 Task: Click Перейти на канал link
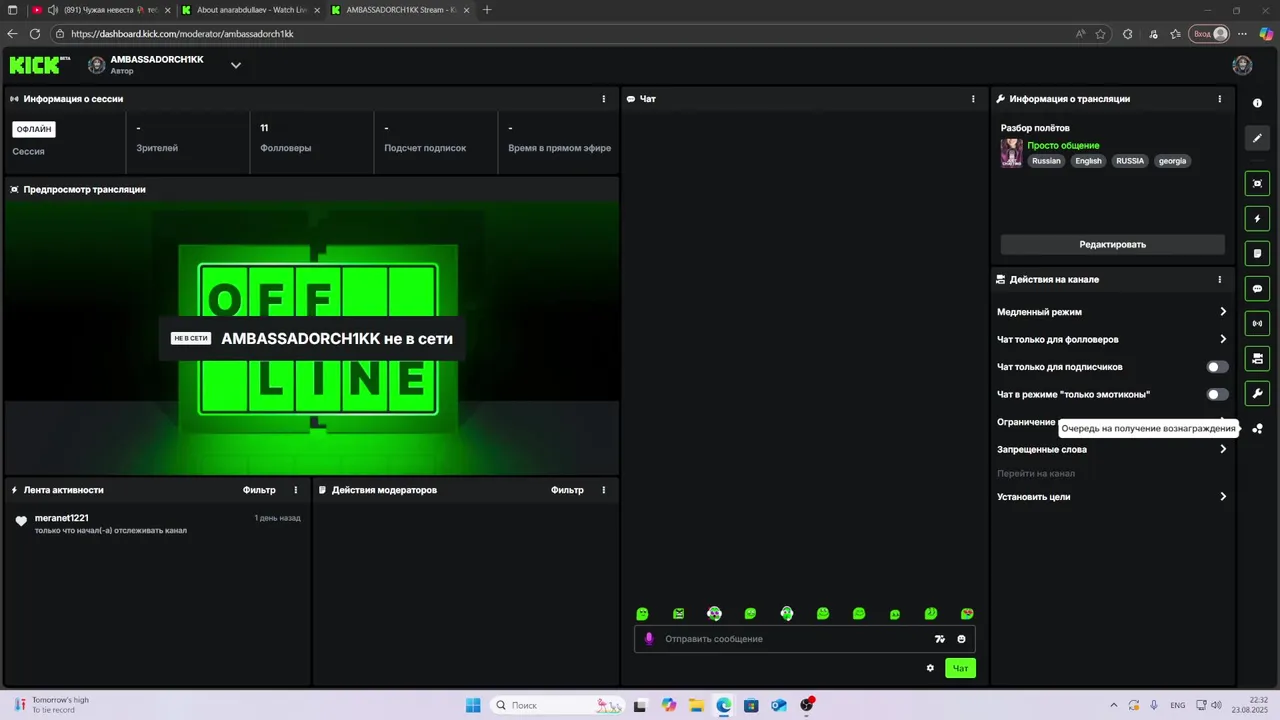tap(1036, 473)
